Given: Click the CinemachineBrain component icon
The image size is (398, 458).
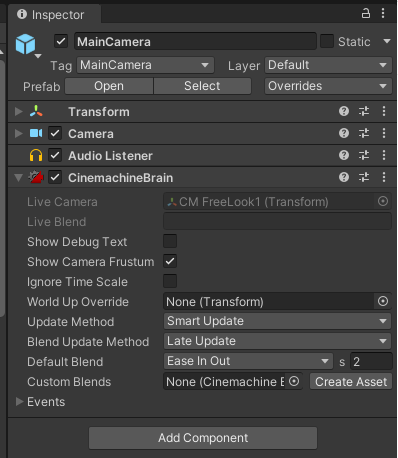Looking at the screenshot, I should click(36, 177).
